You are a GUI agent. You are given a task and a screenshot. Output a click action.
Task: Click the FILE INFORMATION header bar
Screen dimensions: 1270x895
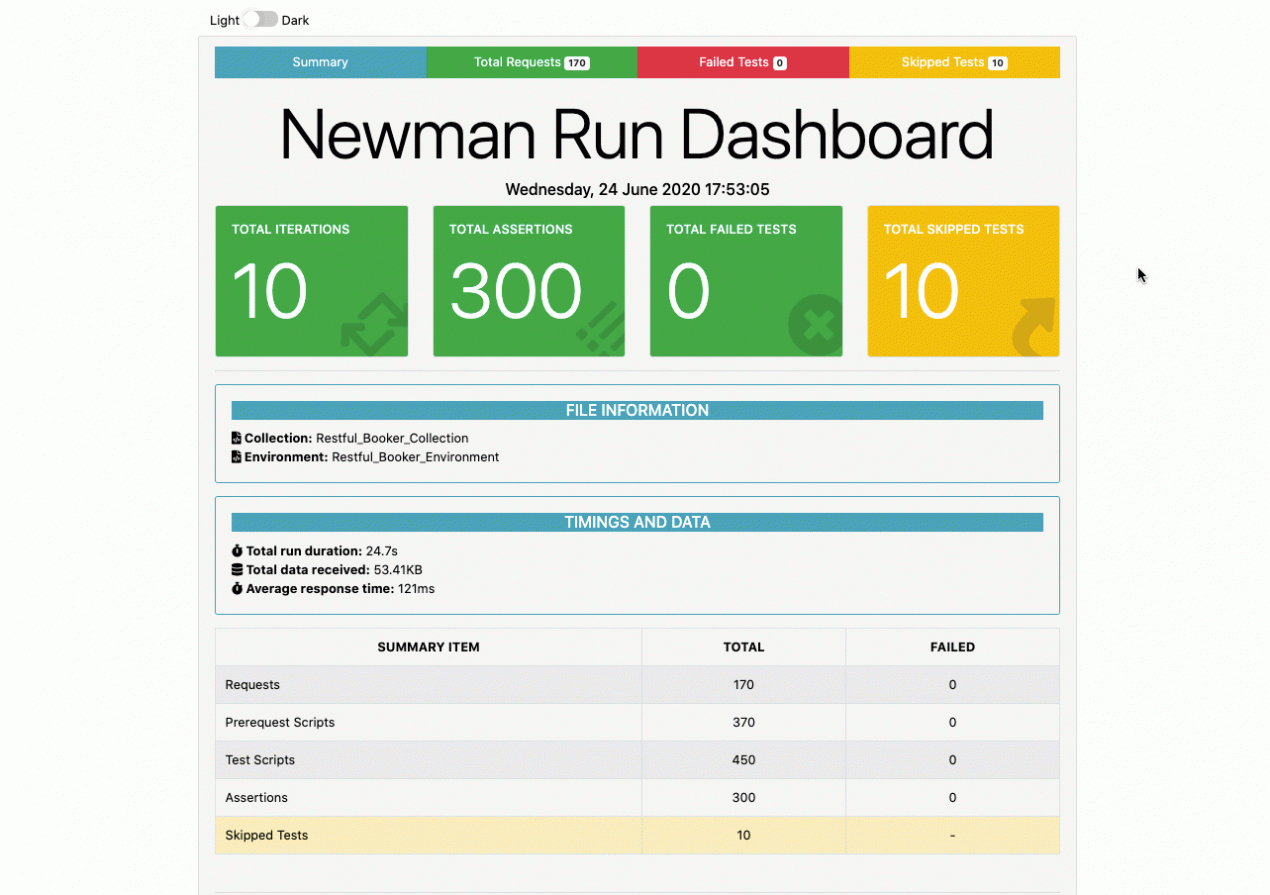(637, 410)
